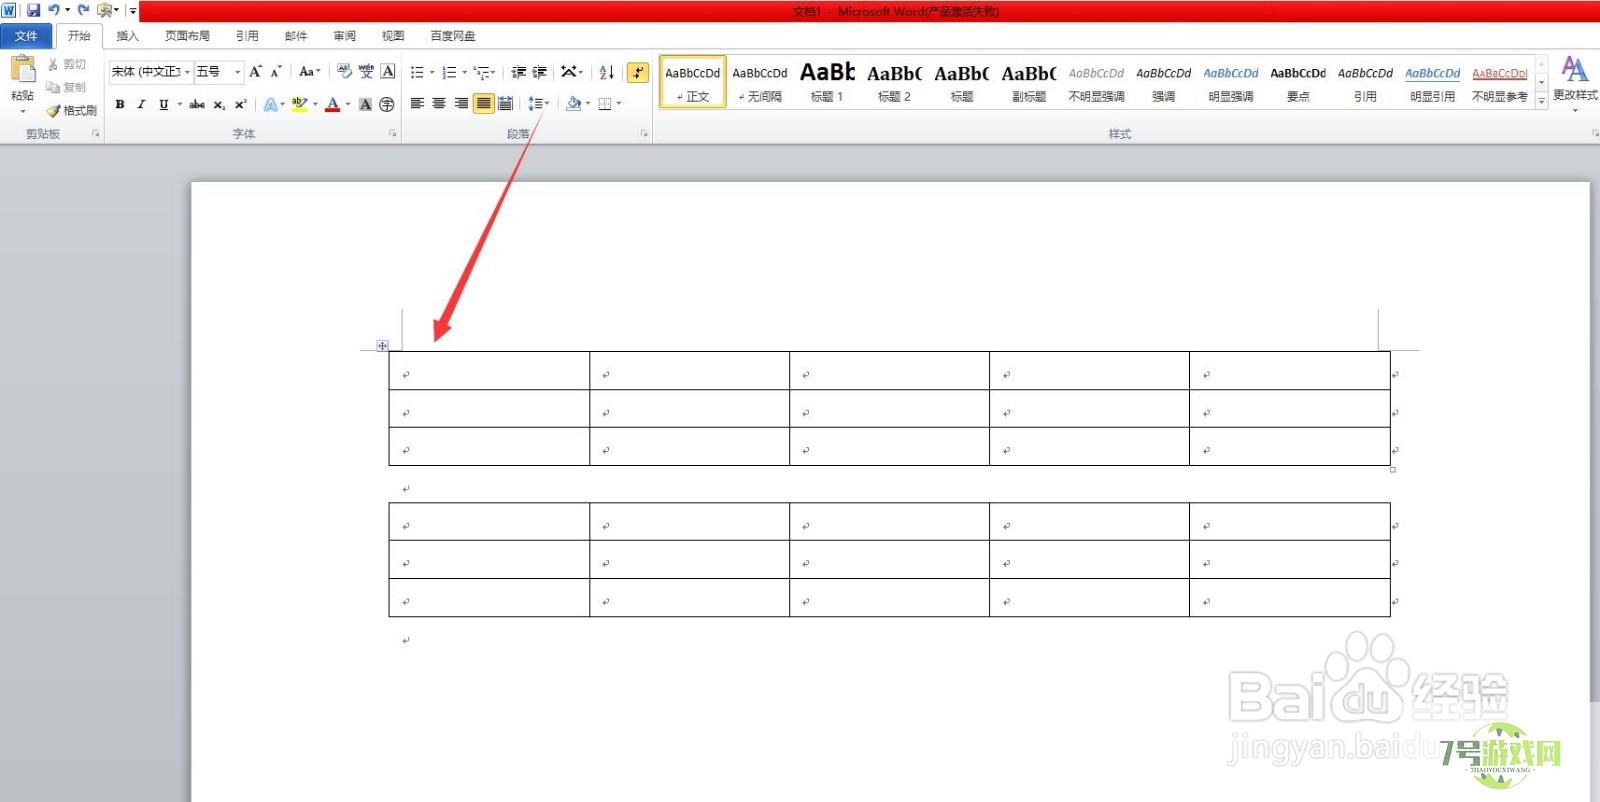Switch to the 插入 tab
This screenshot has height=802, width=1600.
[x=127, y=36]
